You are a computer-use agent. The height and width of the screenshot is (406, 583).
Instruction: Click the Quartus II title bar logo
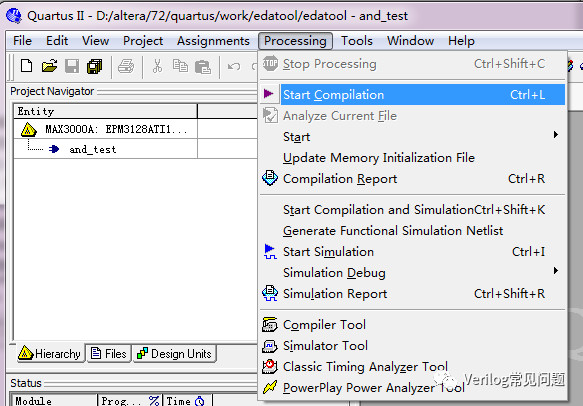pyautogui.click(x=14, y=16)
